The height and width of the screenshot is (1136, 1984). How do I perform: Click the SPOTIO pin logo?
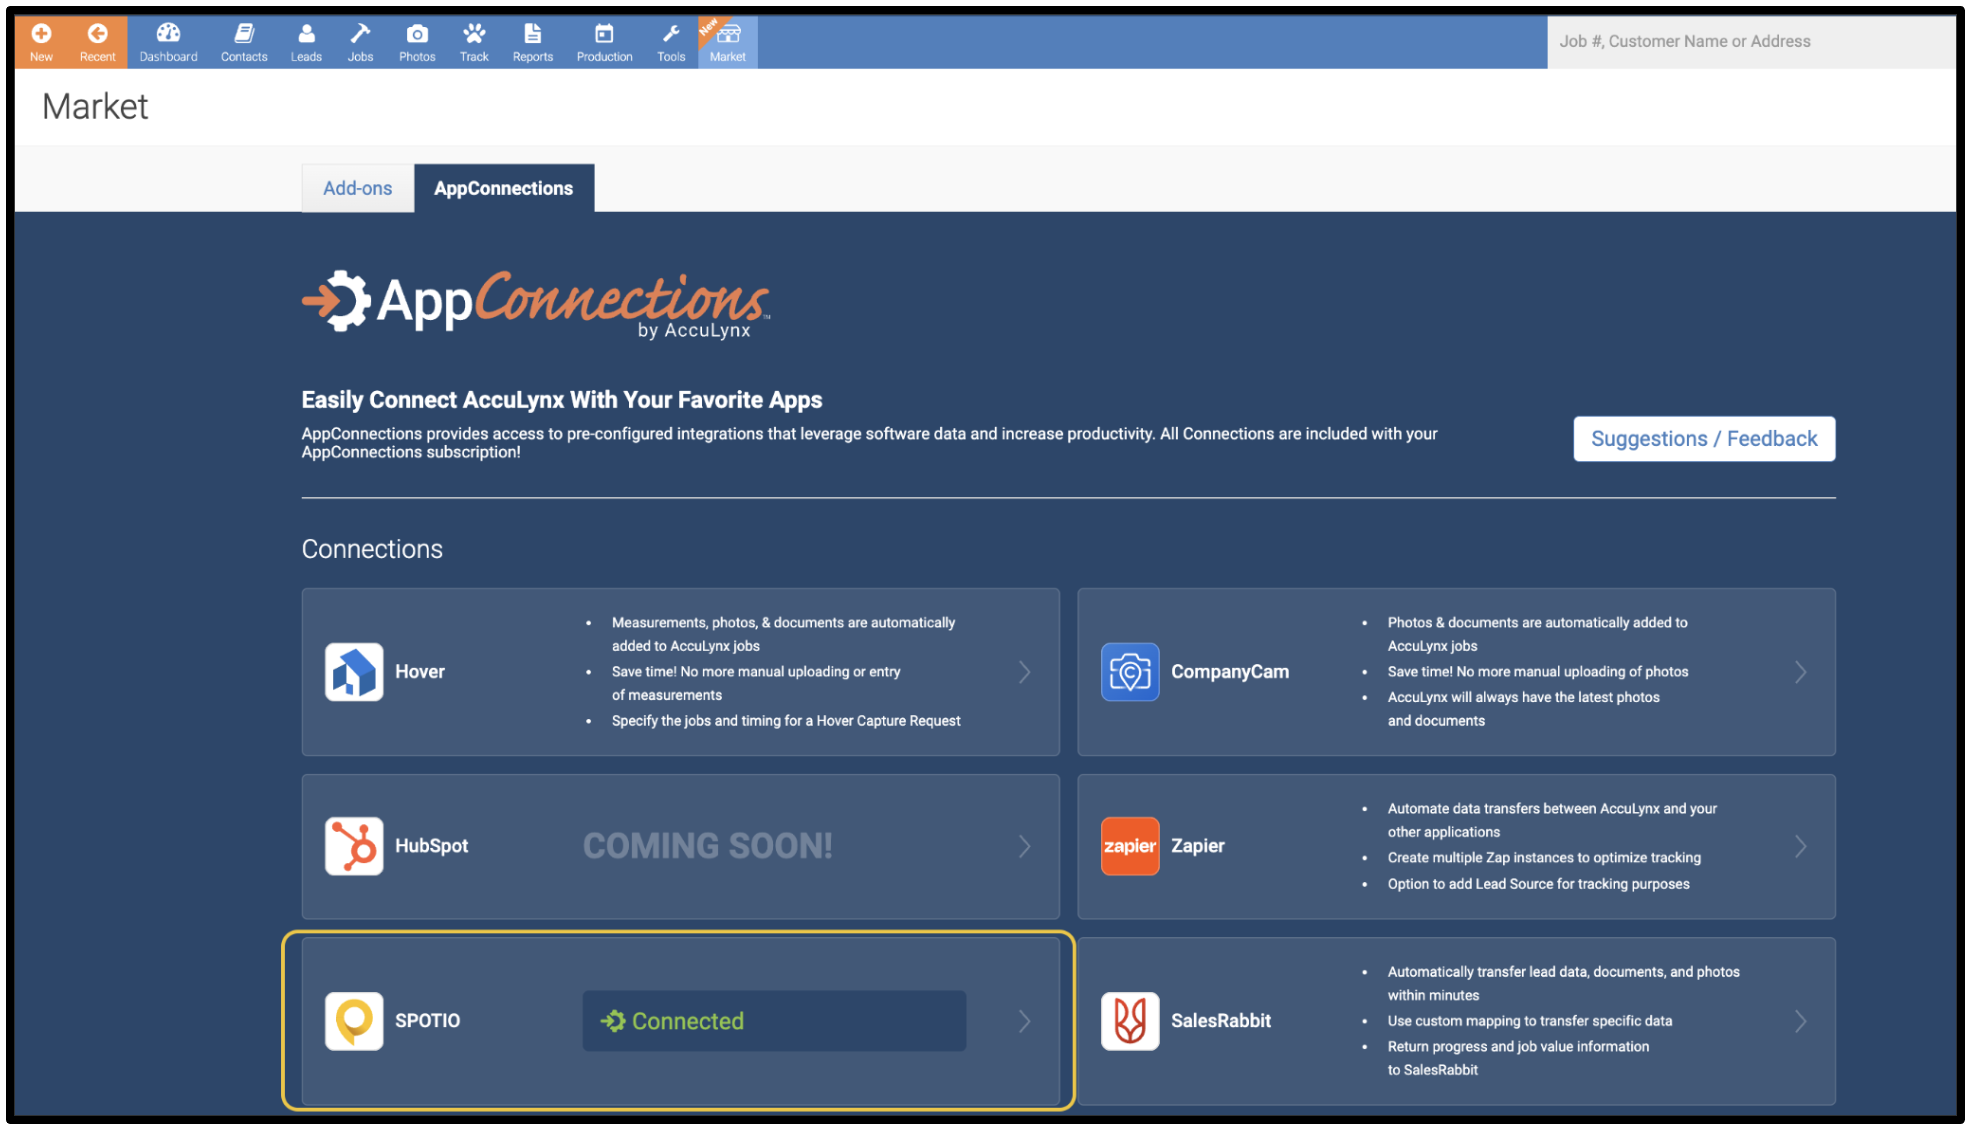[355, 1023]
